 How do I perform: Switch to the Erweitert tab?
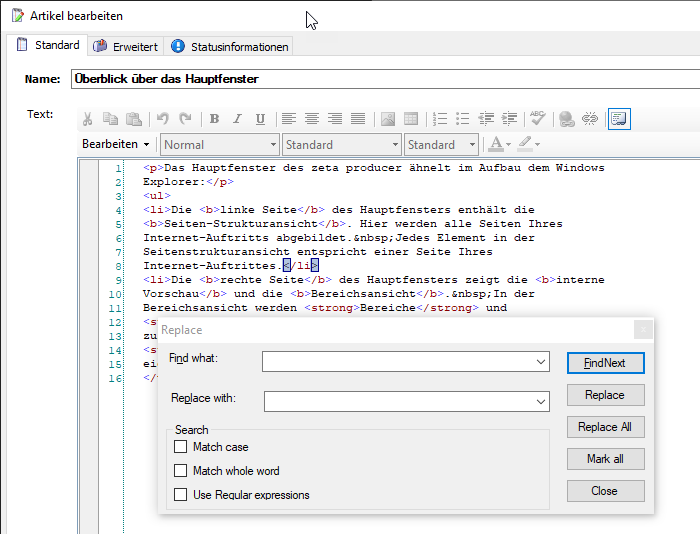tap(125, 46)
